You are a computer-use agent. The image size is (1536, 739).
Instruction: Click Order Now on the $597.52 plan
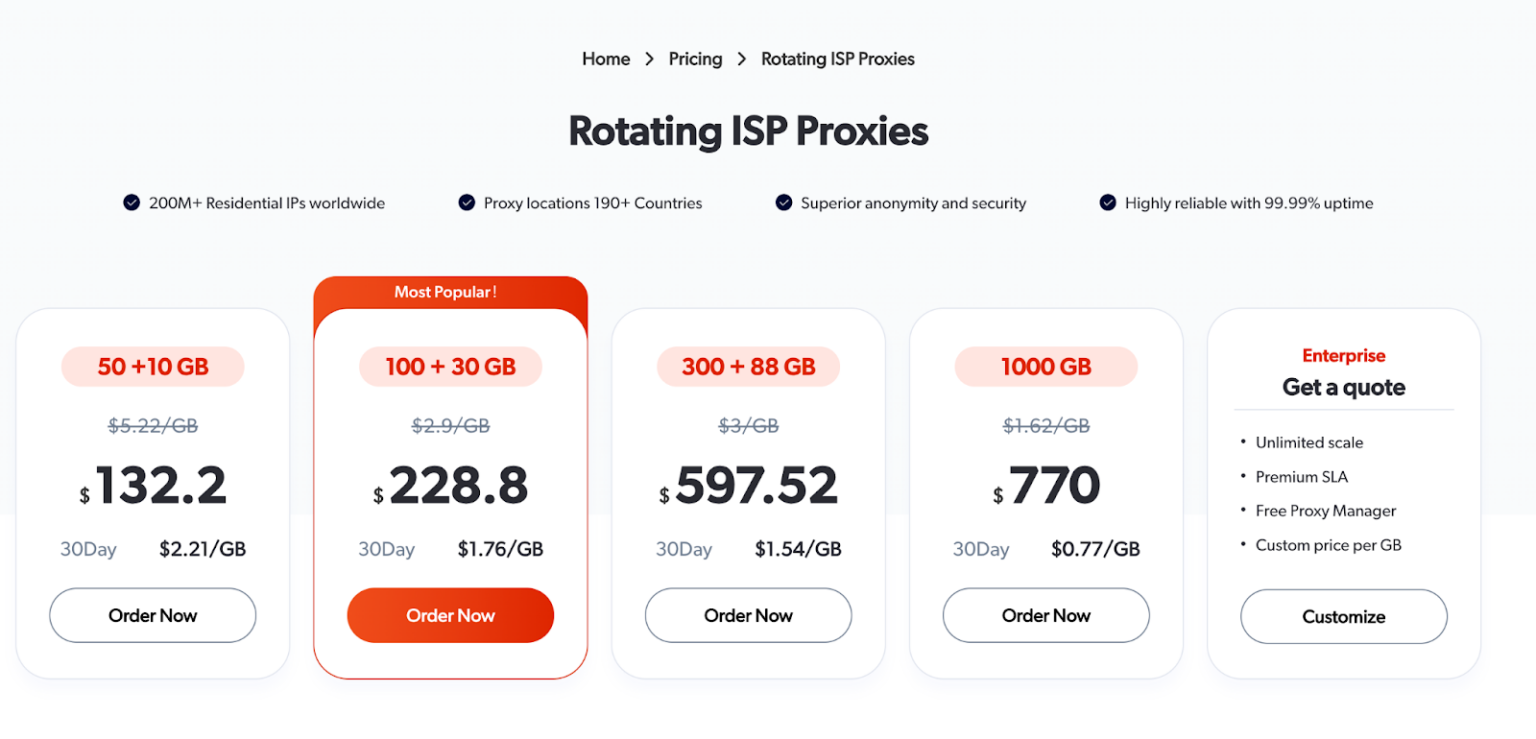tap(747, 615)
